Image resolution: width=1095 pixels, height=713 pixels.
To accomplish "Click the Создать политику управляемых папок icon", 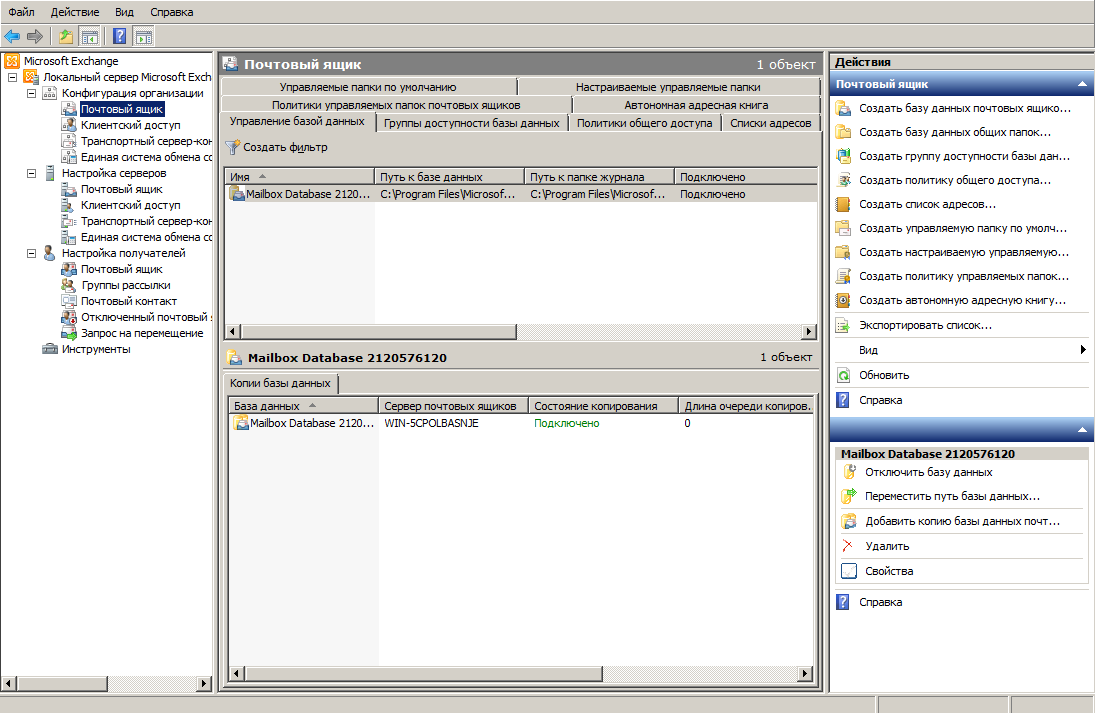I will pos(844,276).
